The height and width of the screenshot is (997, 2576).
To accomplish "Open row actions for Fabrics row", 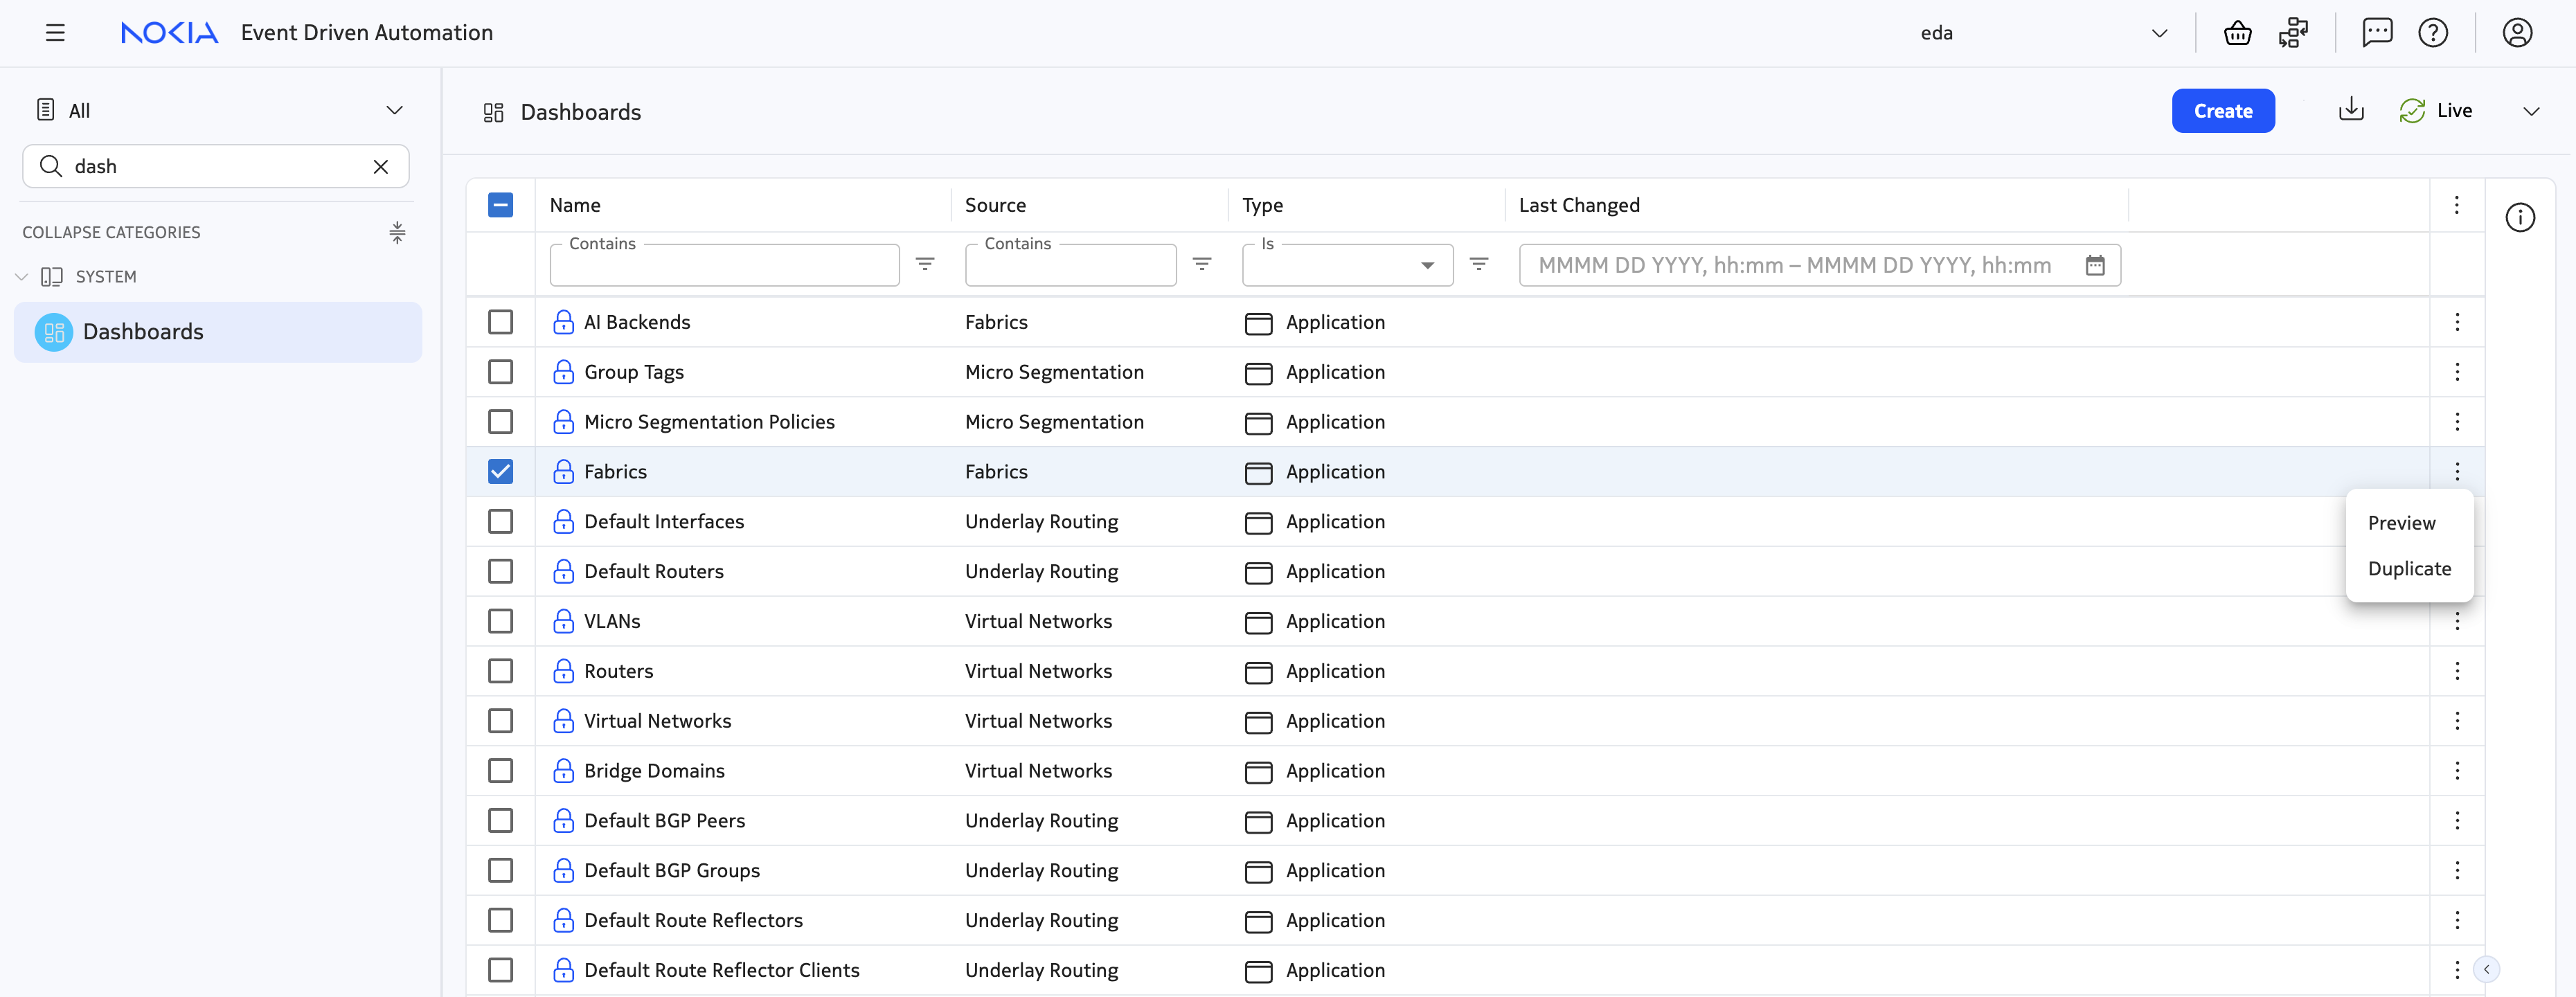I will pos(2457,472).
